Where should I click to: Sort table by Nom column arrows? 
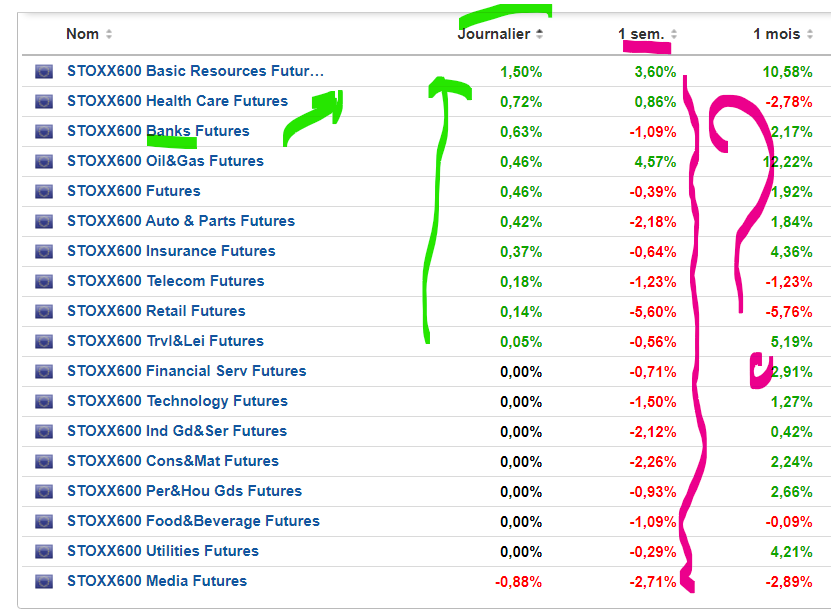click(109, 34)
